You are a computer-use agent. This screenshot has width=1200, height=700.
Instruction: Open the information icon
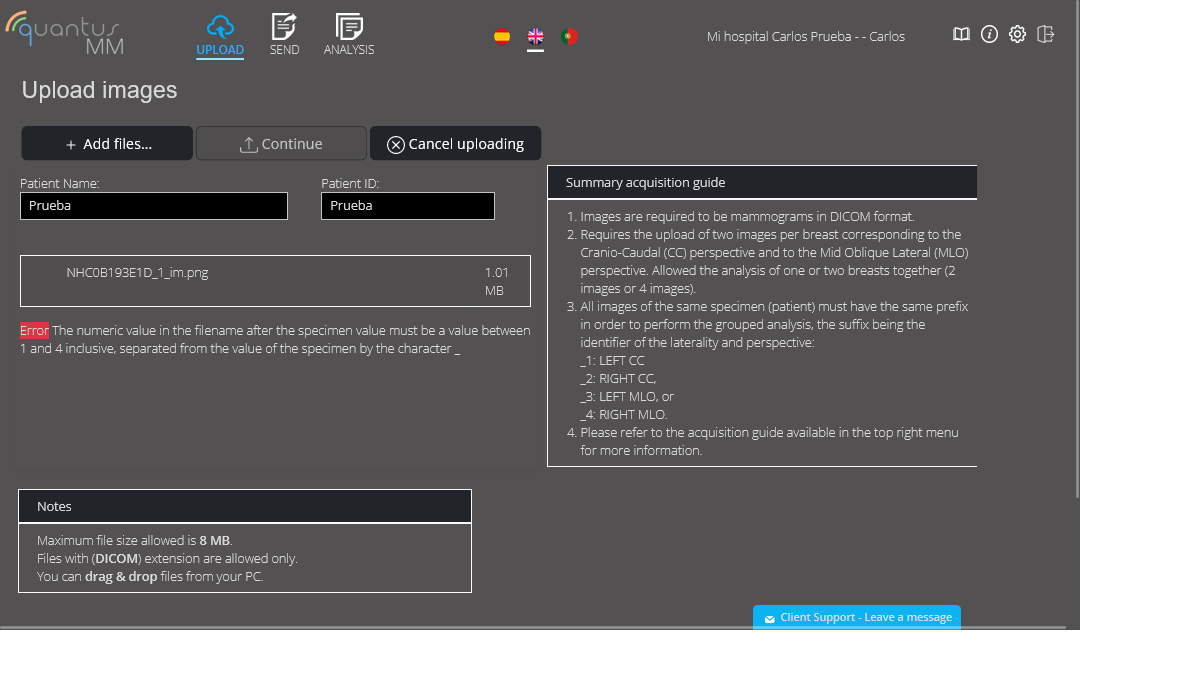989,34
